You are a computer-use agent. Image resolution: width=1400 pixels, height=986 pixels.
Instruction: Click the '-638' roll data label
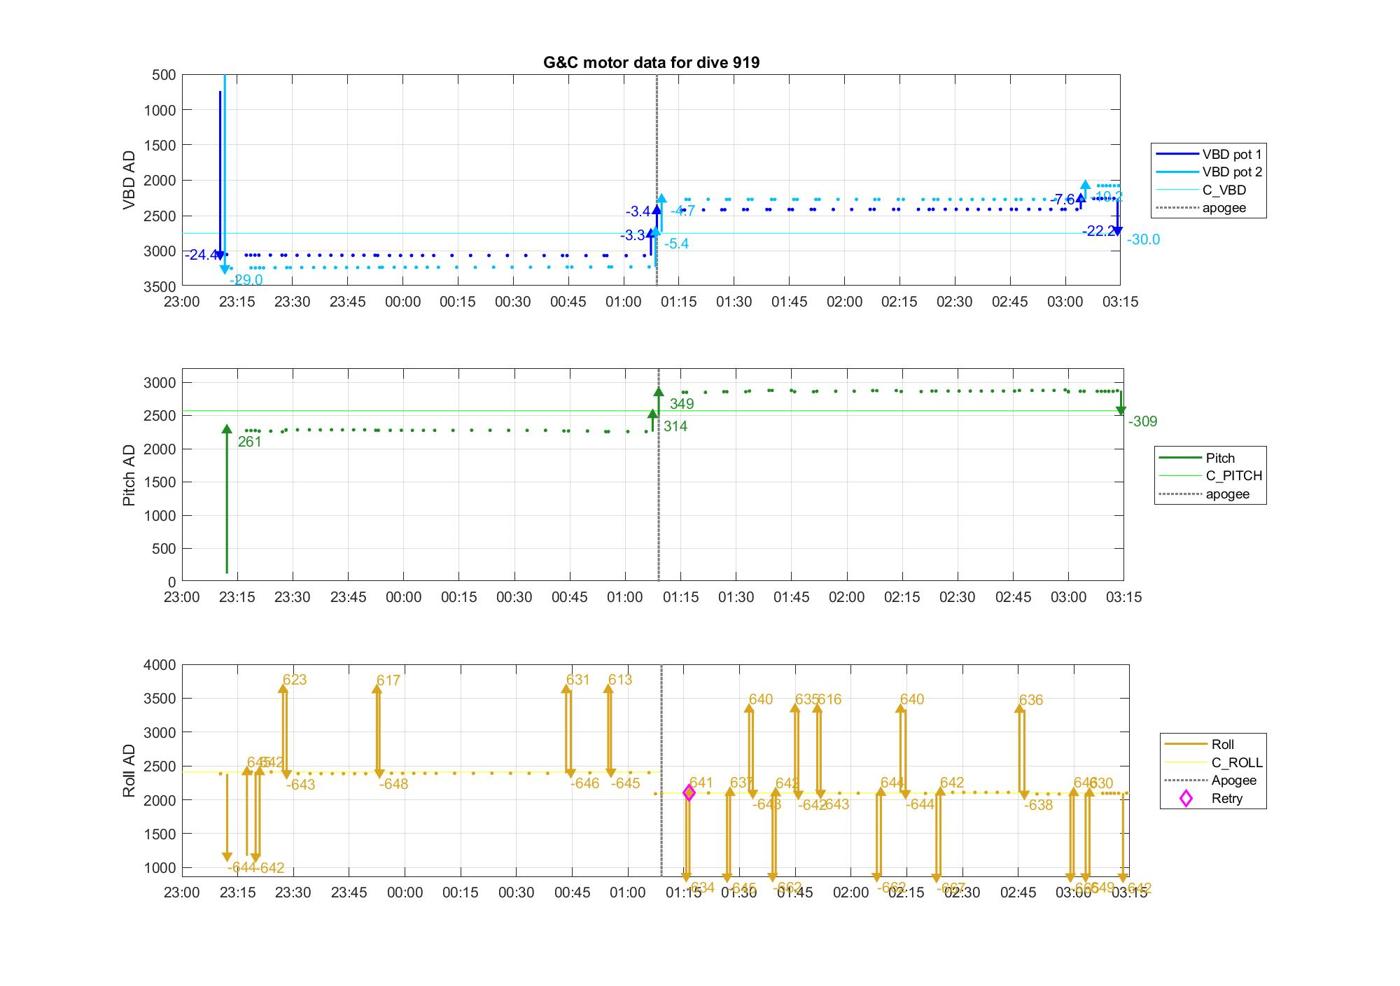coord(1039,805)
